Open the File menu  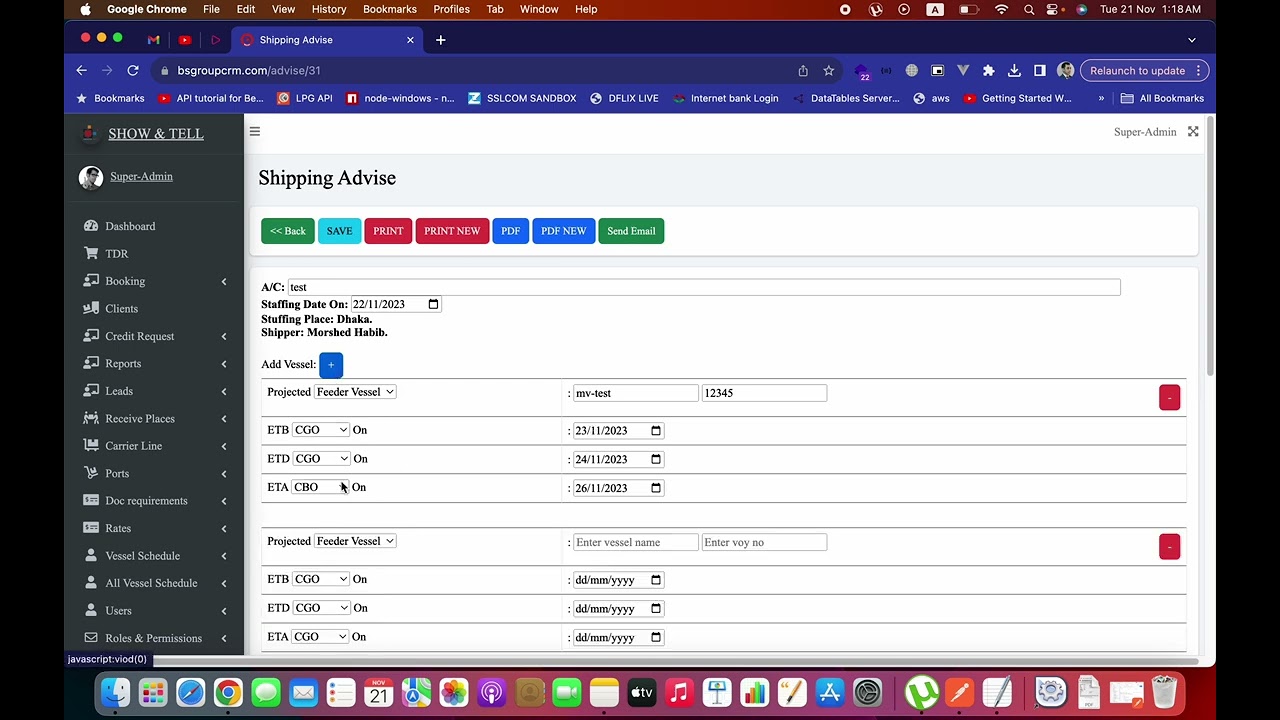coord(211,9)
